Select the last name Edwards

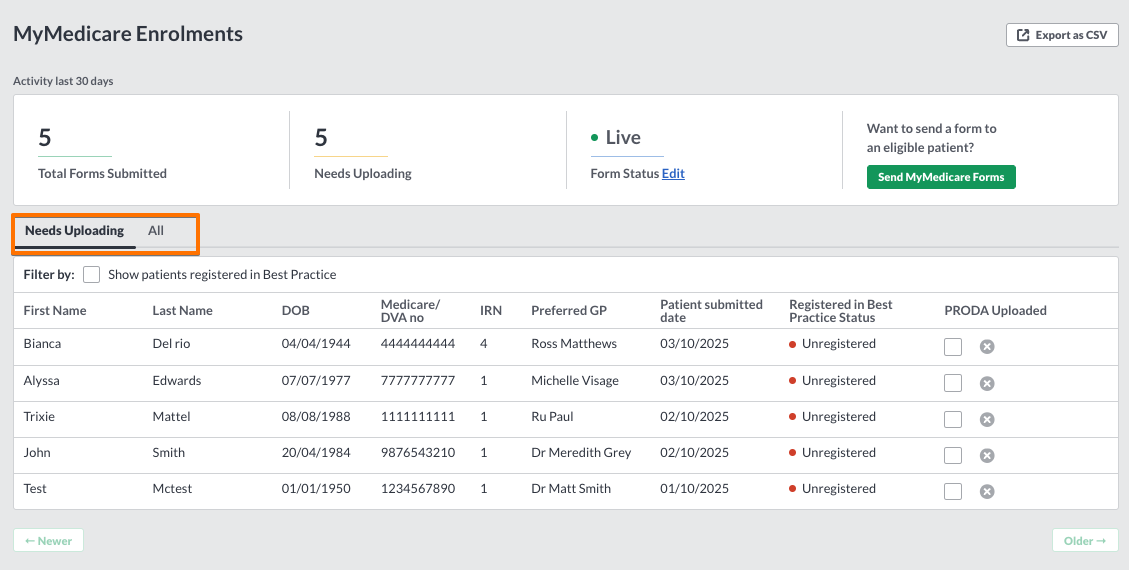point(176,381)
